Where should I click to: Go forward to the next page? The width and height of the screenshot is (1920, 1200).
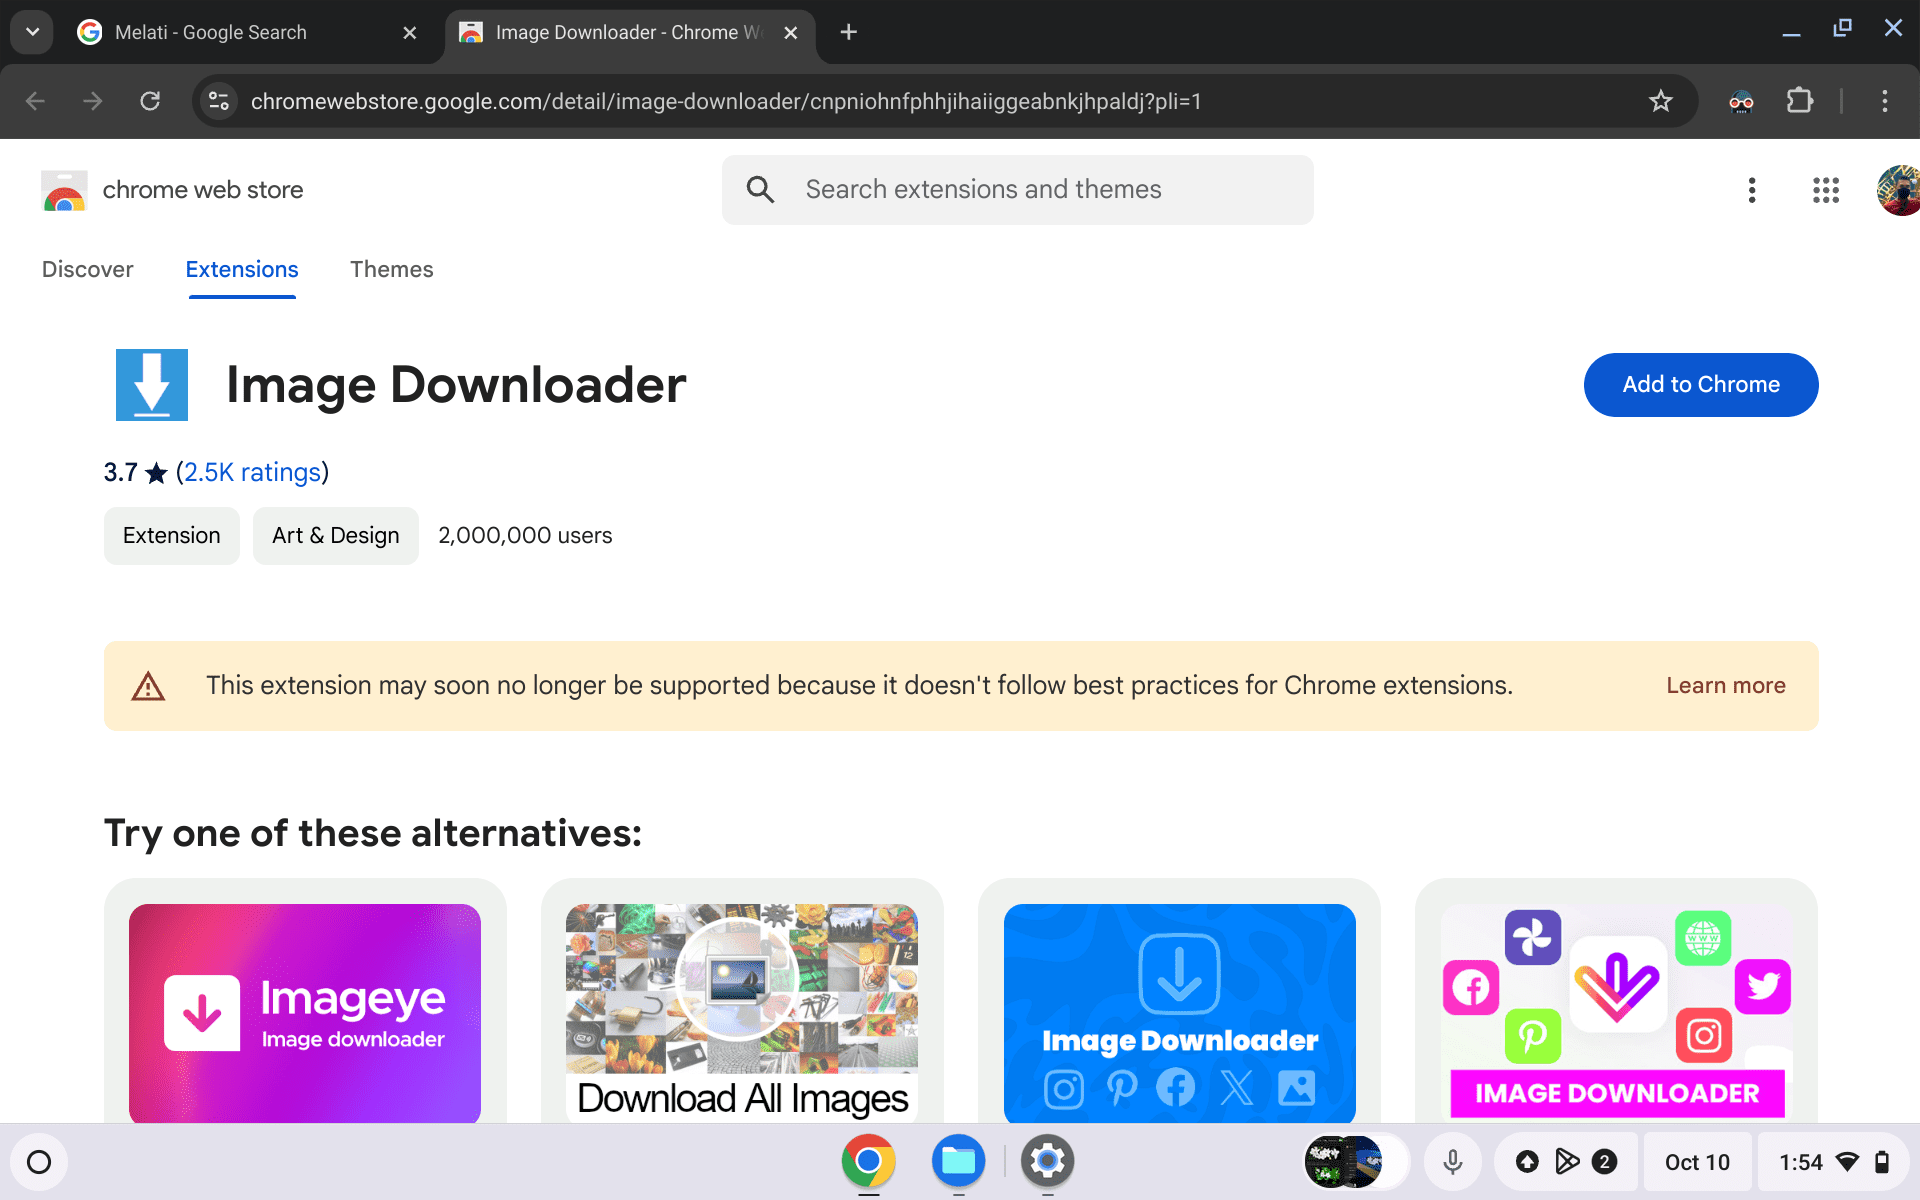click(92, 101)
